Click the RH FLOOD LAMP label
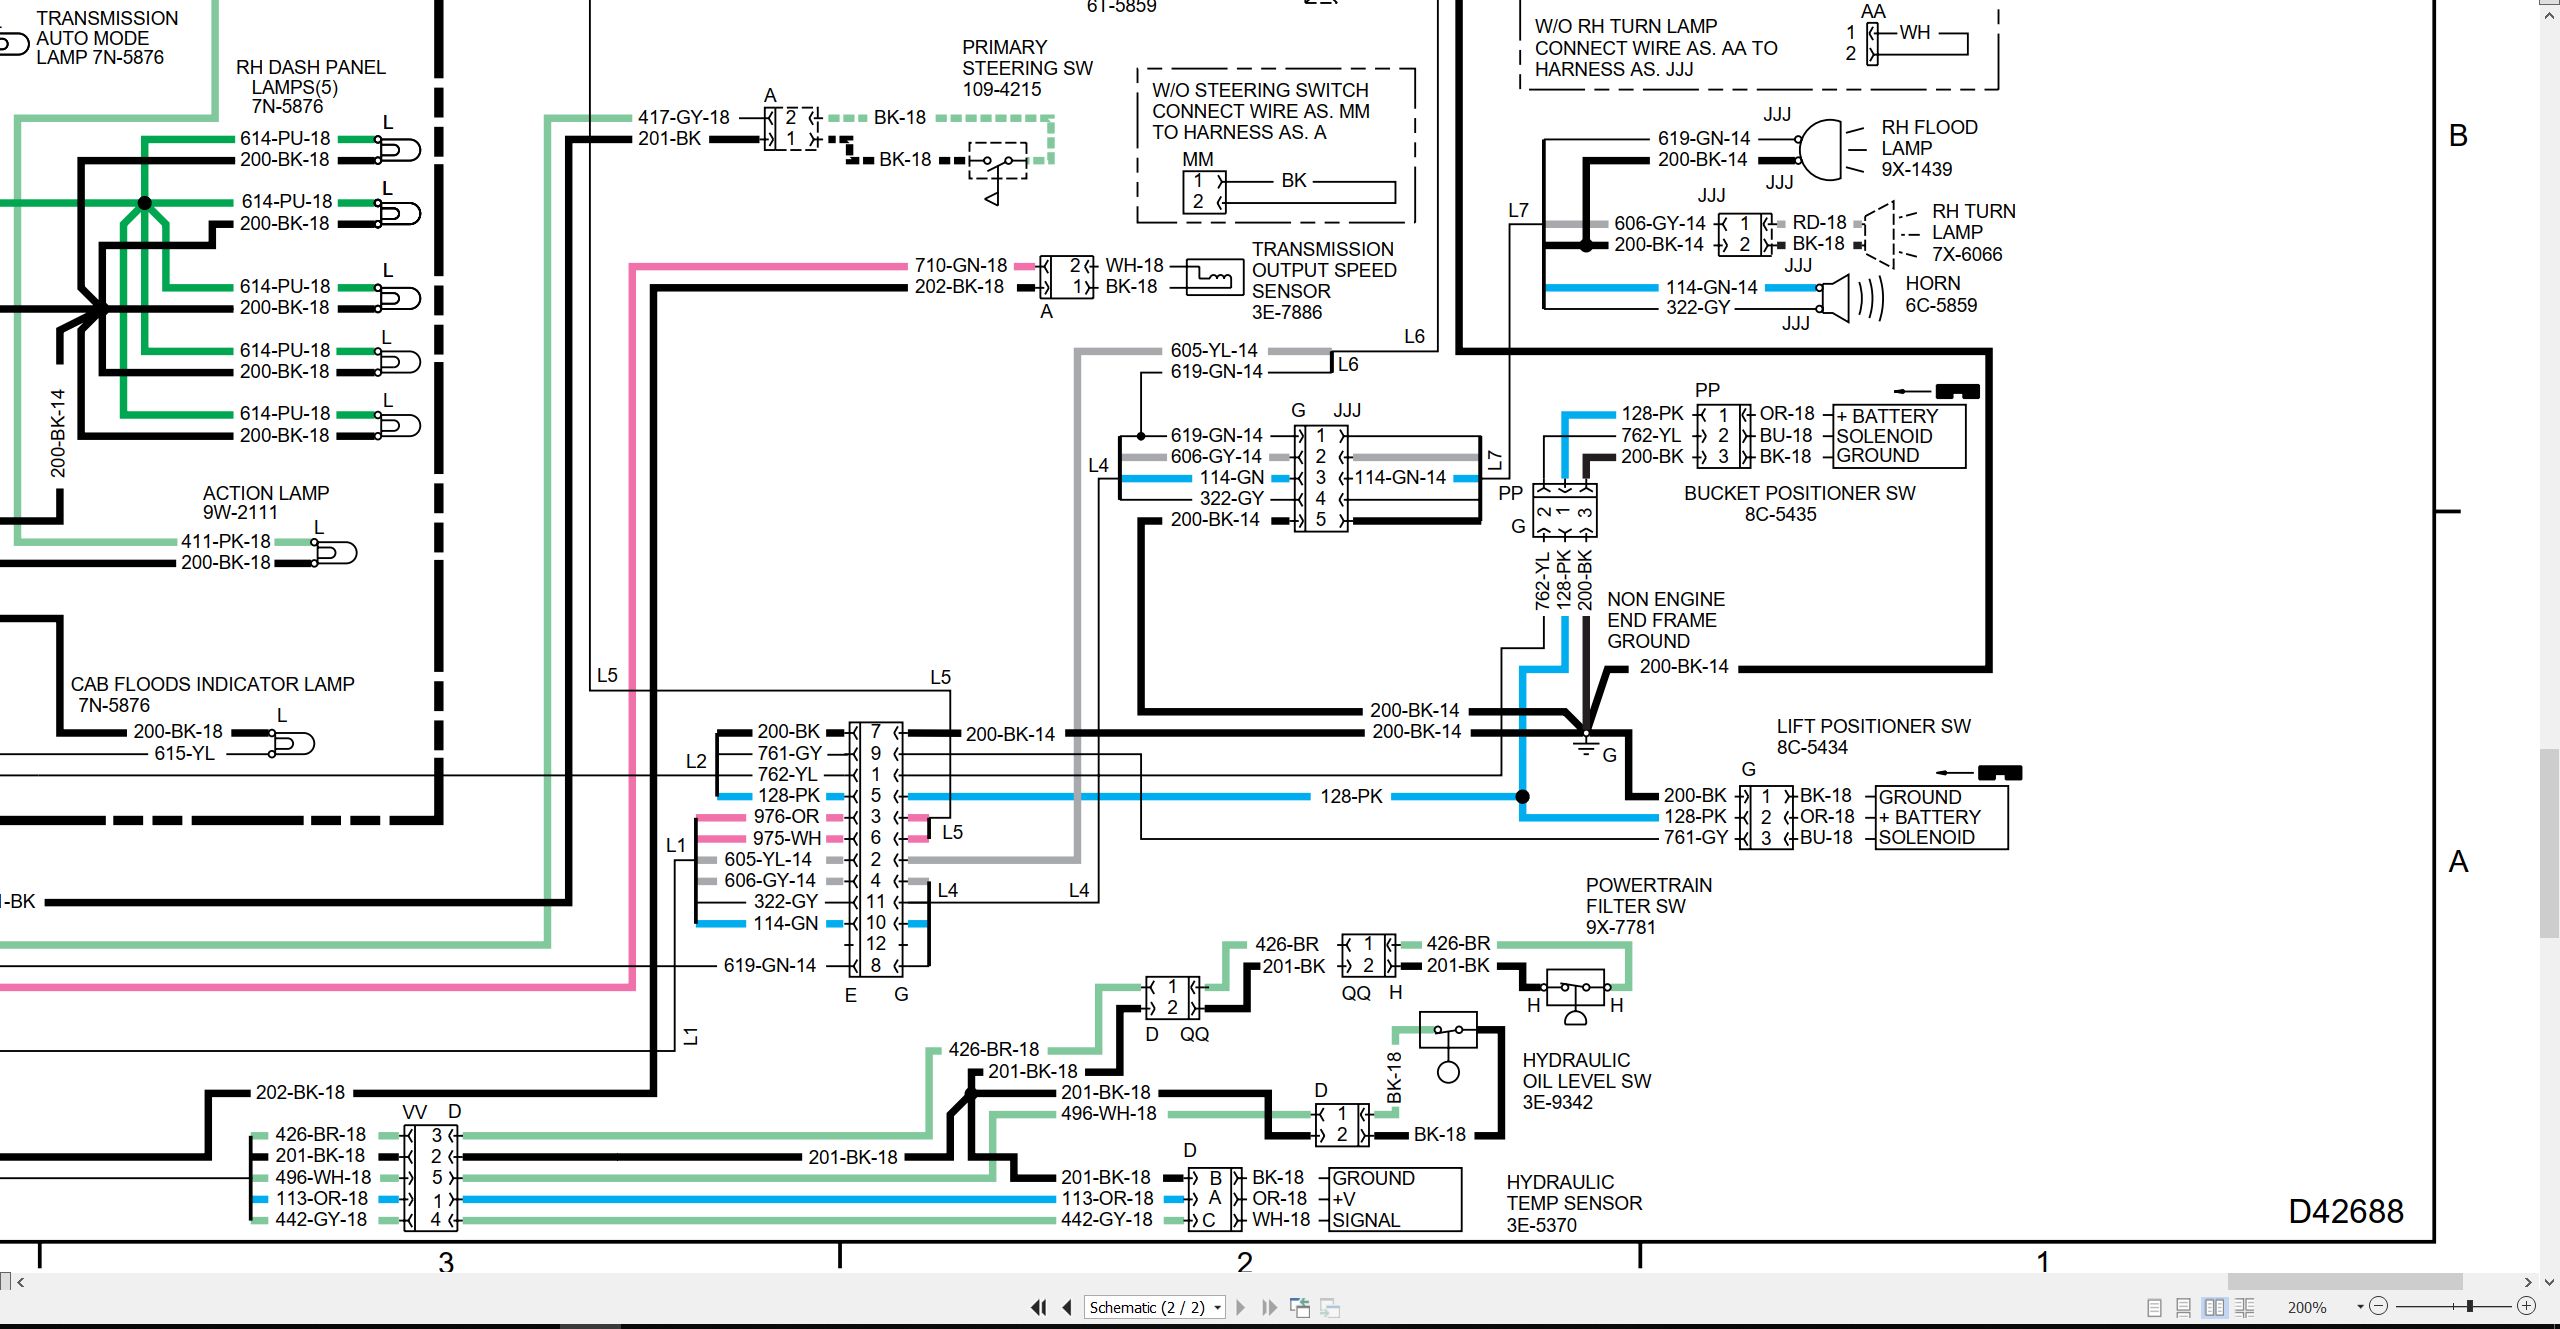The height and width of the screenshot is (1329, 2560). pyautogui.click(x=1929, y=148)
